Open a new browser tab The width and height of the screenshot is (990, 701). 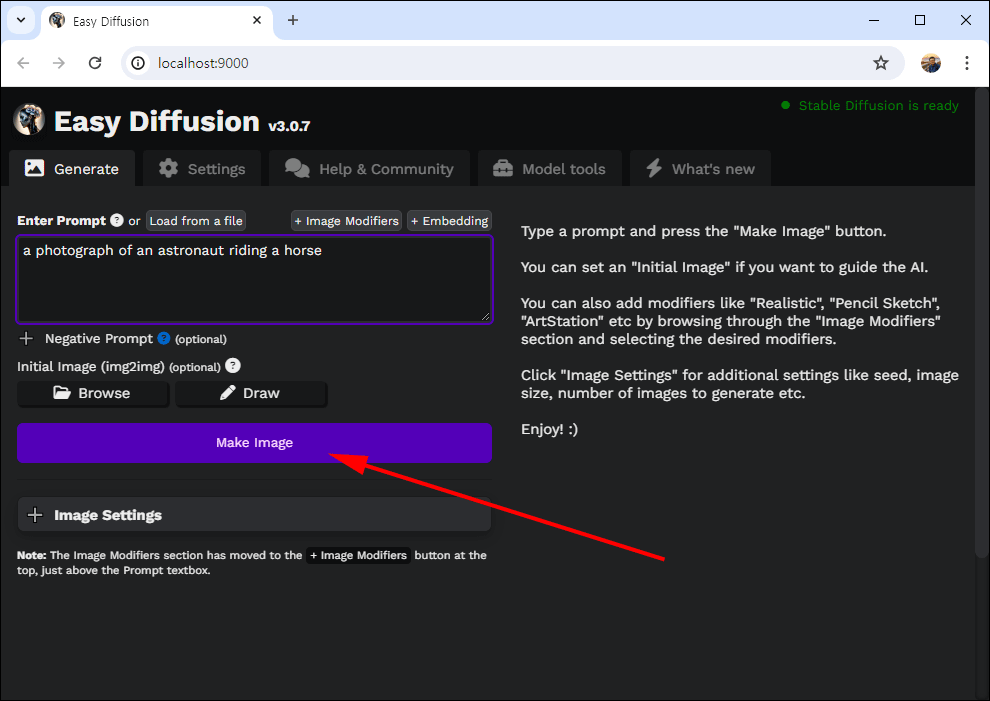tap(293, 20)
